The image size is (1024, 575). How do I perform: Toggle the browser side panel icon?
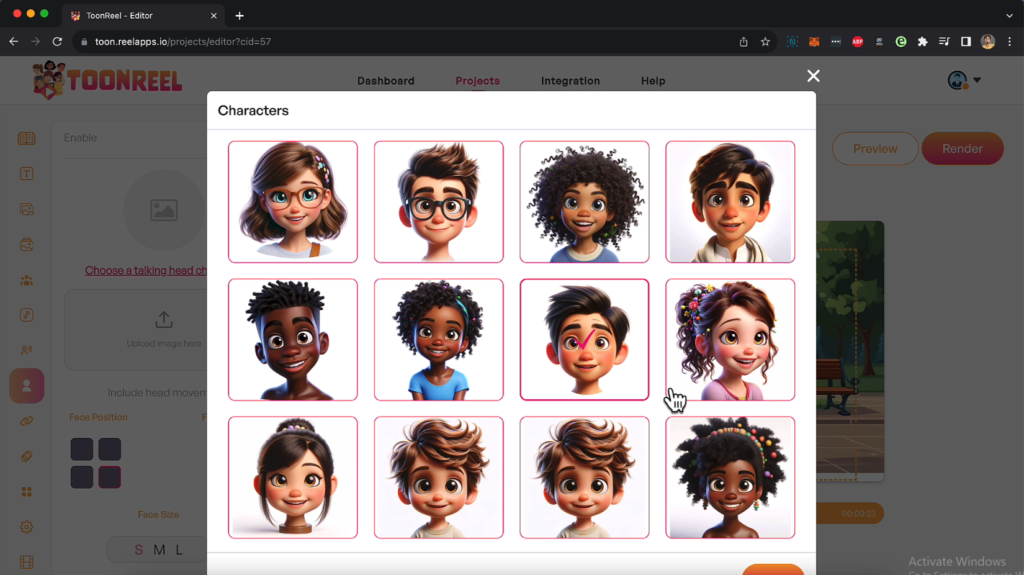965,42
